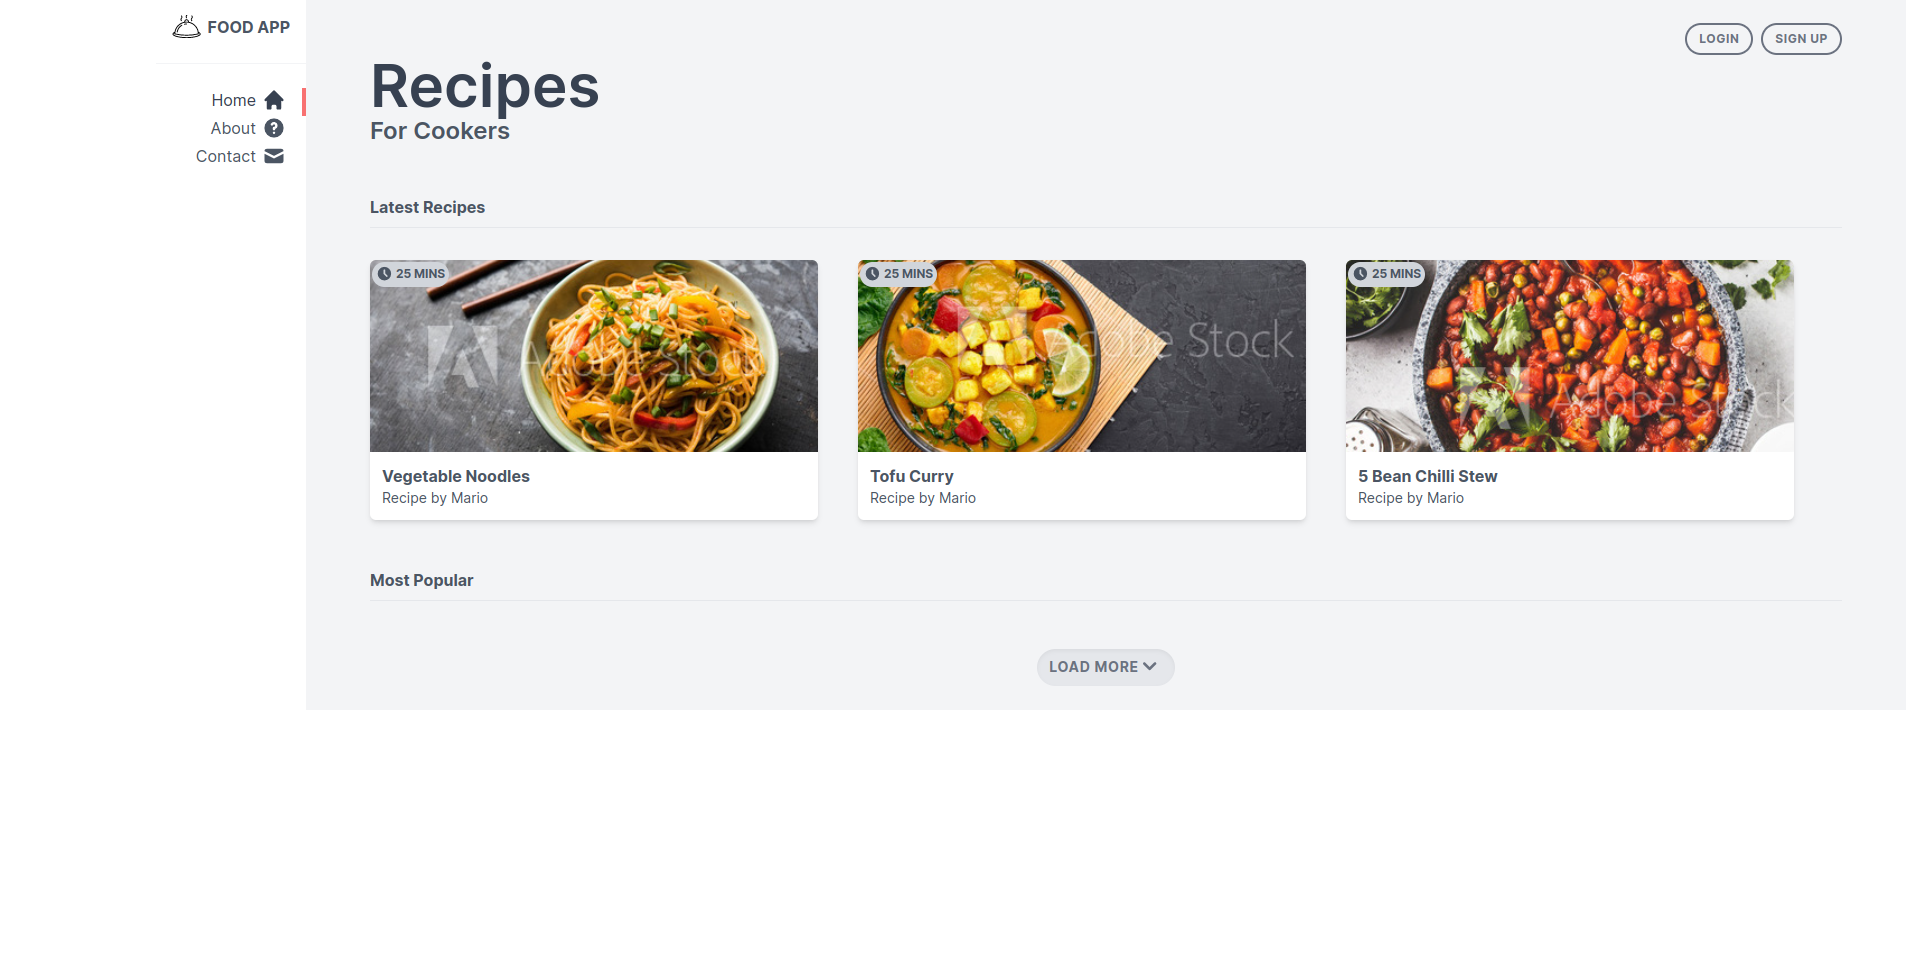Click the Recipe by Mario text under Vegetable Noodles
Viewport: 1906px width, 974px height.
click(x=434, y=497)
